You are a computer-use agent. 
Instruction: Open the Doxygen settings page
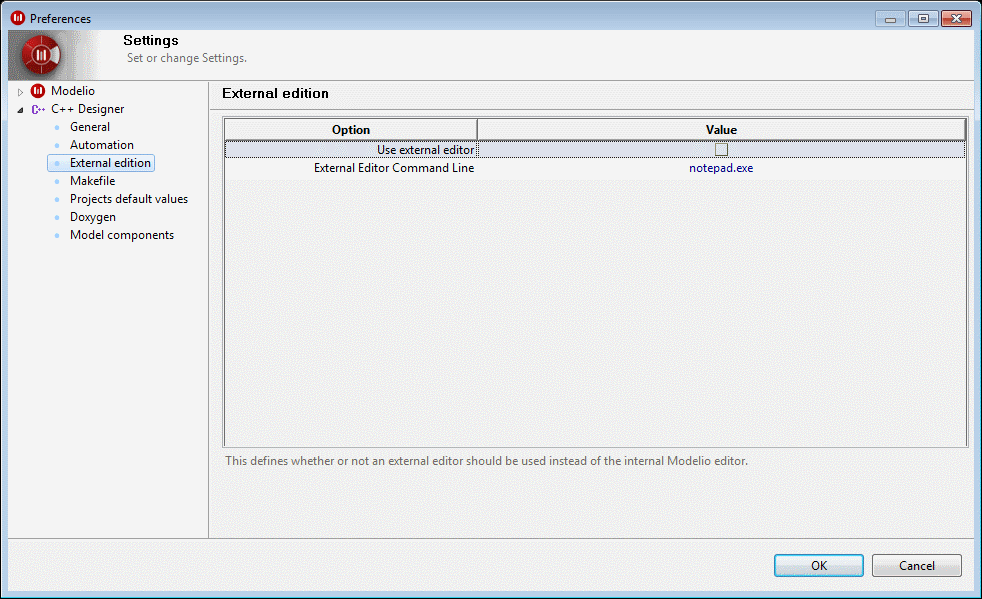tap(93, 217)
